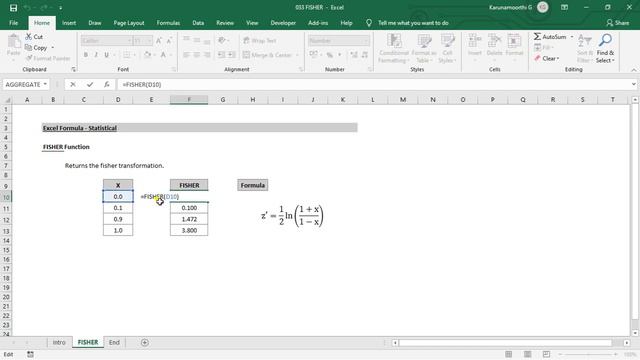Toggle Italic formatting
The image size is (640, 360).
click(96, 55)
